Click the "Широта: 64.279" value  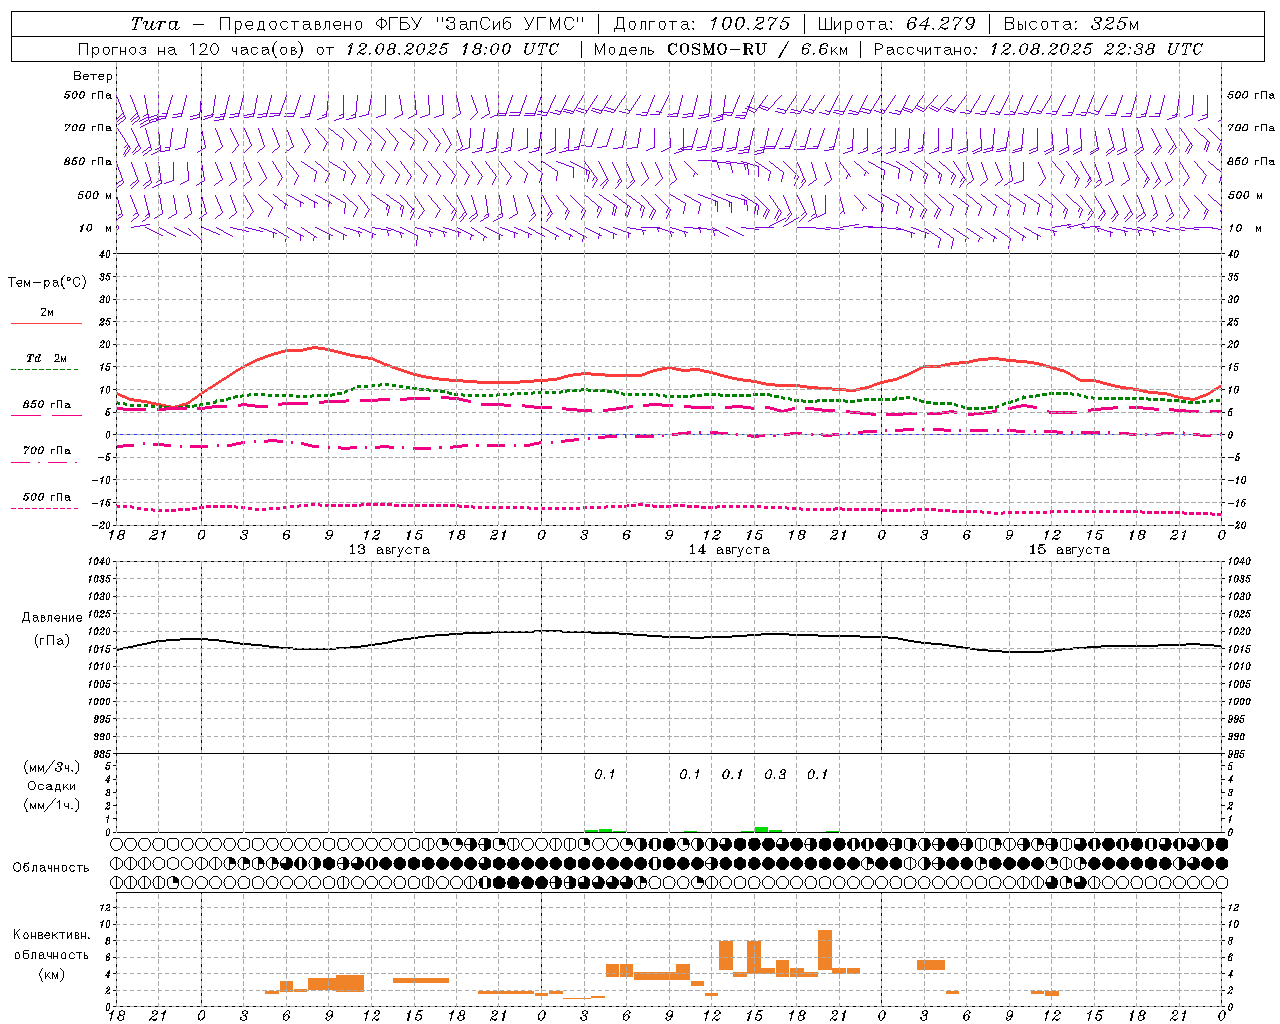(x=896, y=24)
